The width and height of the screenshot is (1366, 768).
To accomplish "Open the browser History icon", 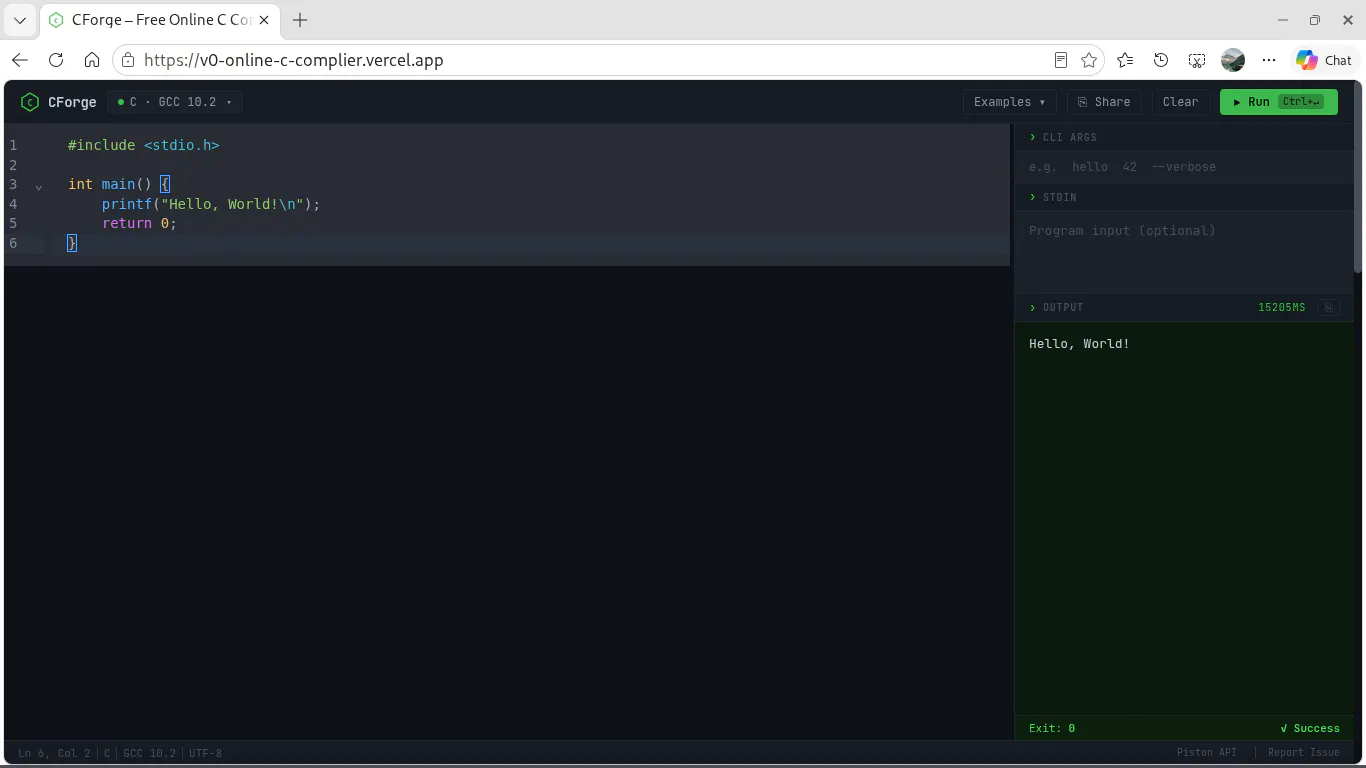I will 1161,60.
